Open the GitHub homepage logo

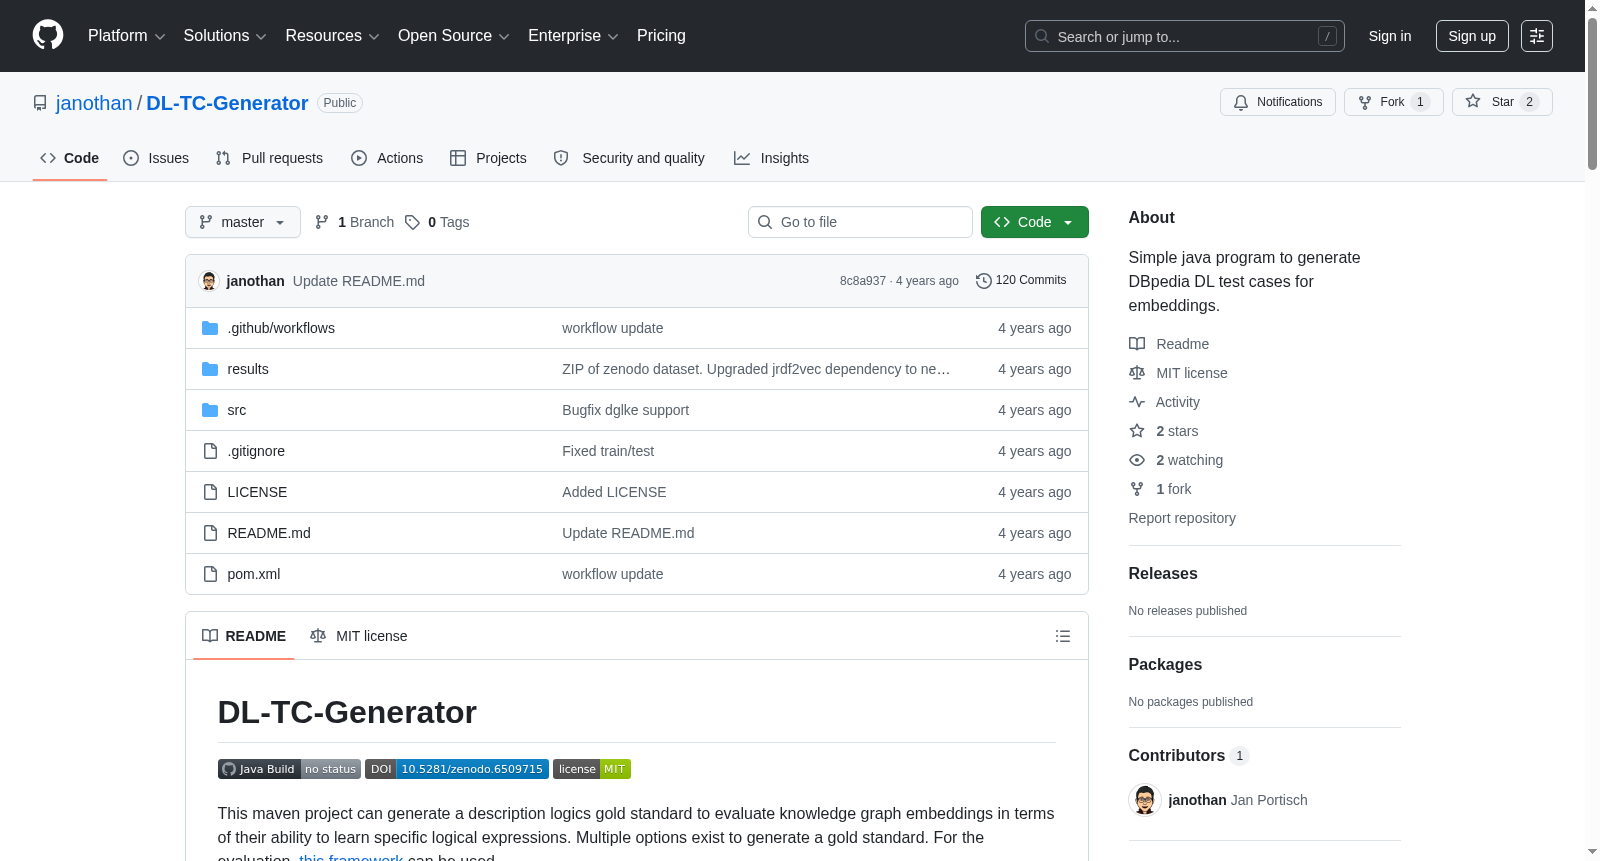click(x=48, y=36)
